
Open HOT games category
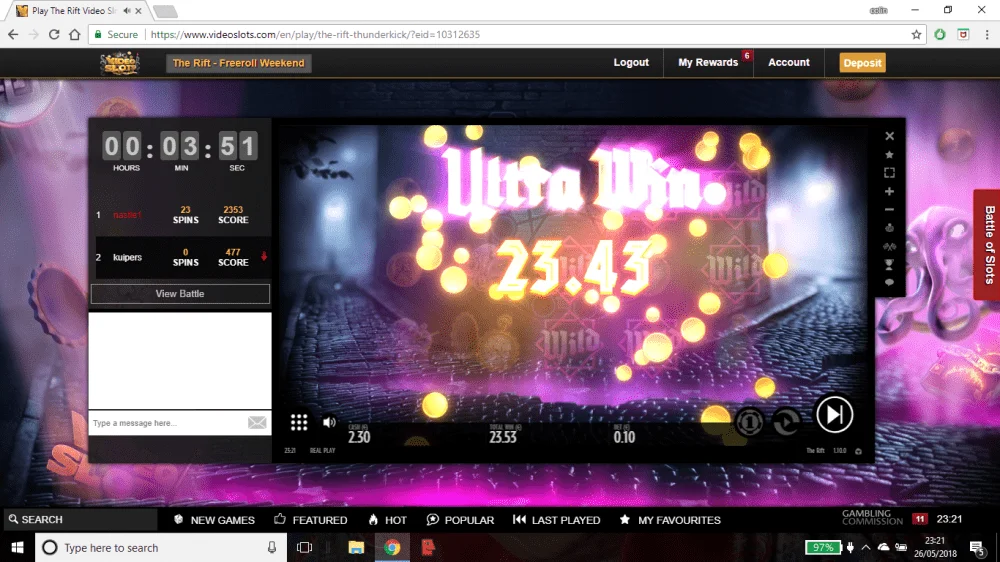point(387,520)
